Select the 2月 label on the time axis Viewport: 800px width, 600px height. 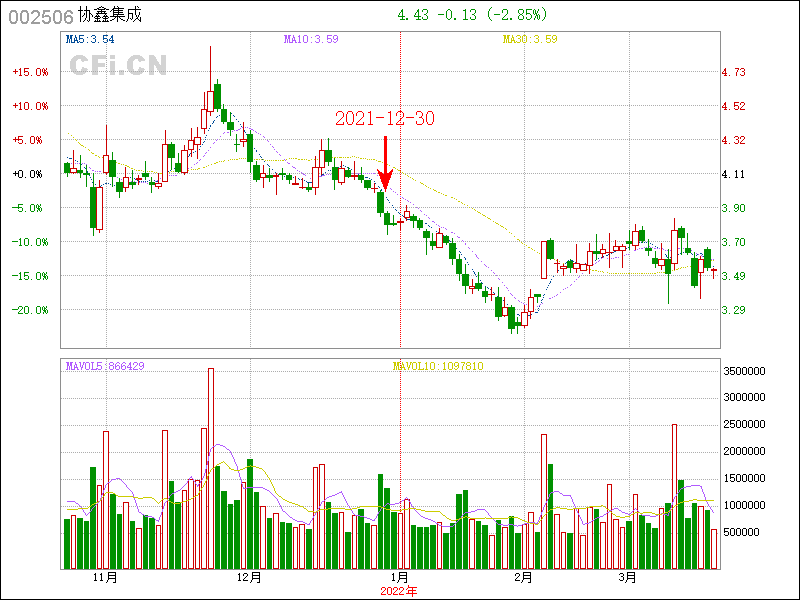click(x=523, y=578)
